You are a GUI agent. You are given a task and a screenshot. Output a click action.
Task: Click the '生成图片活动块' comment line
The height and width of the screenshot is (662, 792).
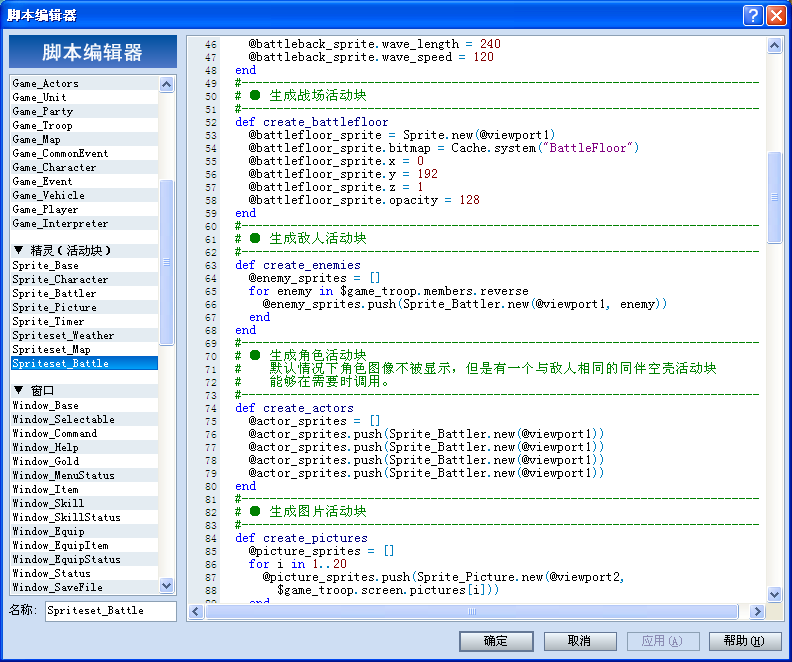coord(301,512)
